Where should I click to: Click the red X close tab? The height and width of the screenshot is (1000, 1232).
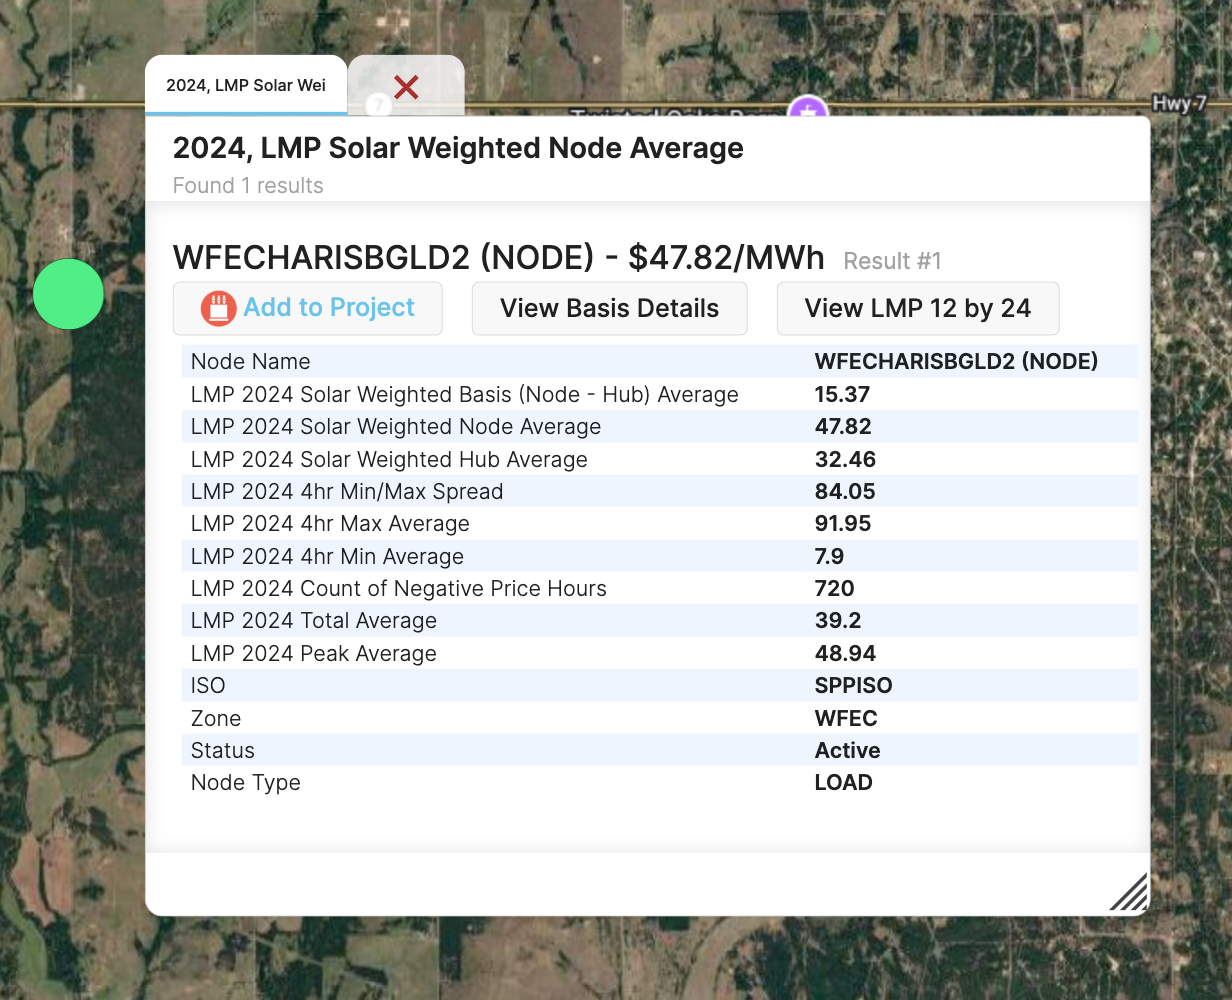(x=406, y=87)
